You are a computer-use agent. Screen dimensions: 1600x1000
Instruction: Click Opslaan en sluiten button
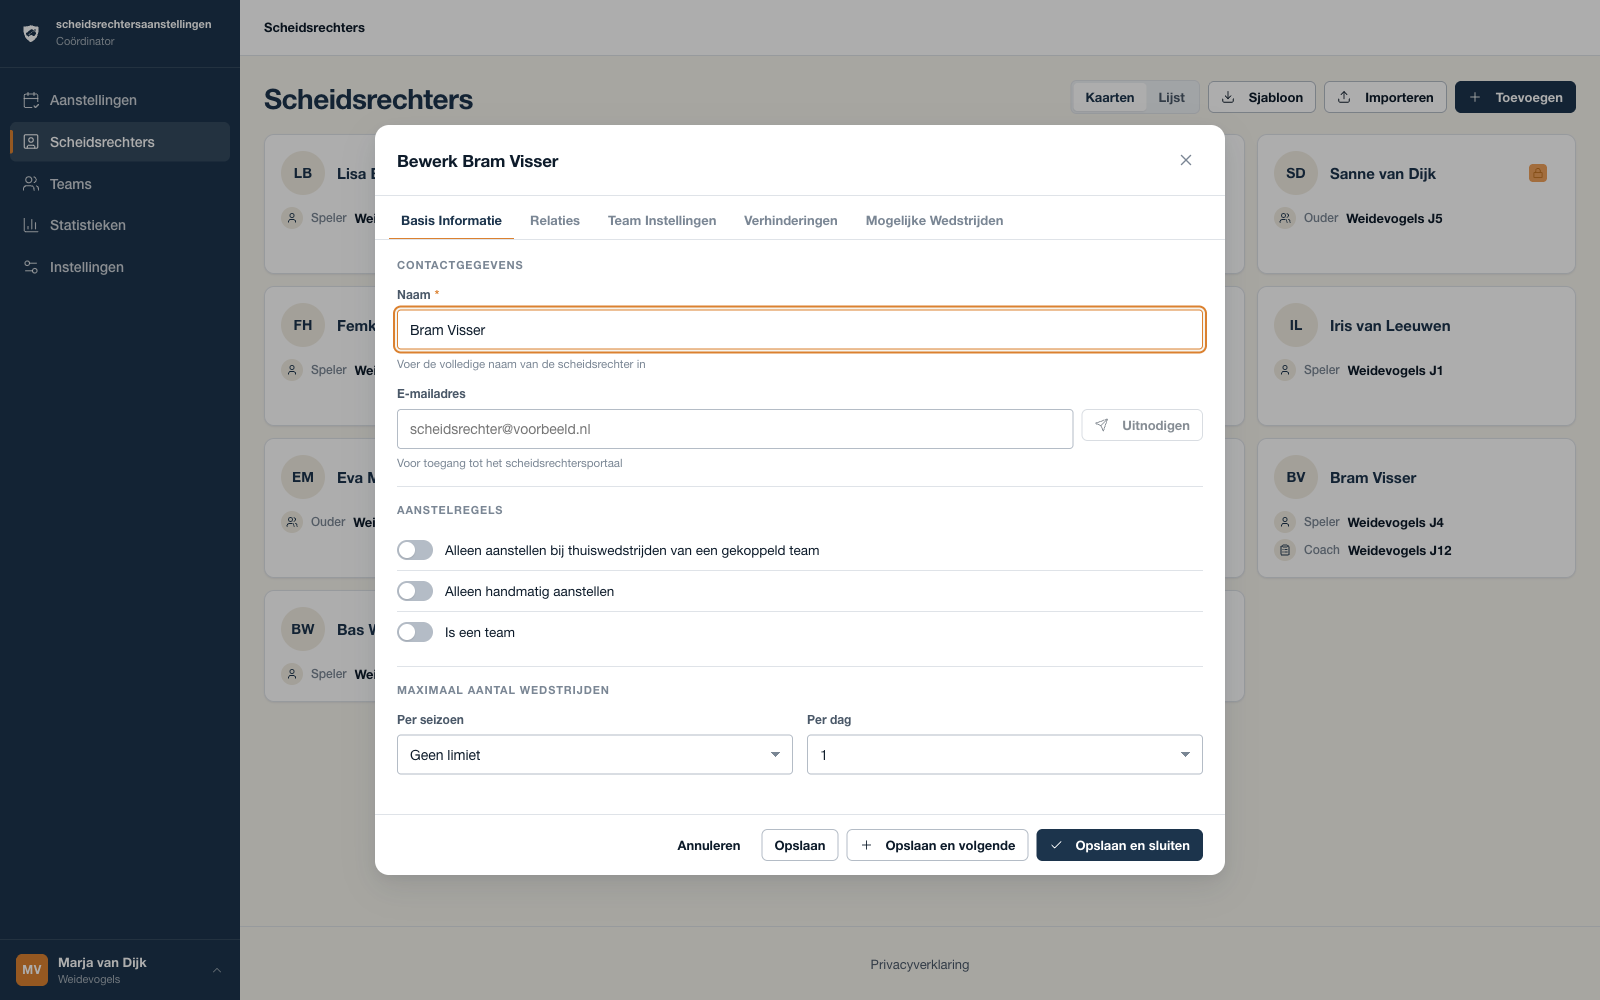(x=1119, y=845)
